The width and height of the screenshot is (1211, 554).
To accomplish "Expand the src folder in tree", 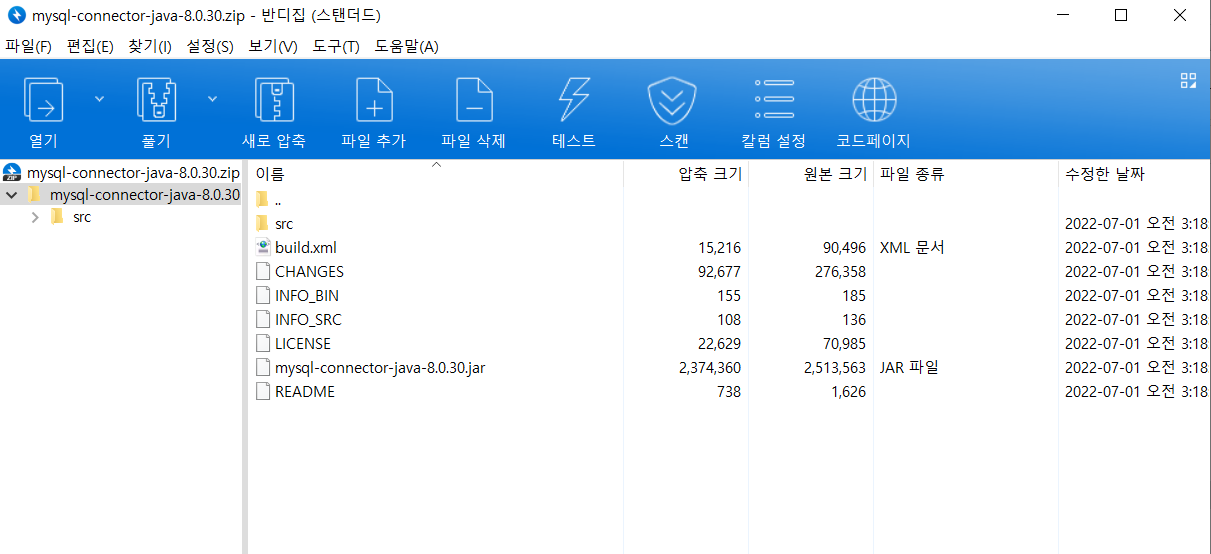I will pos(35,217).
